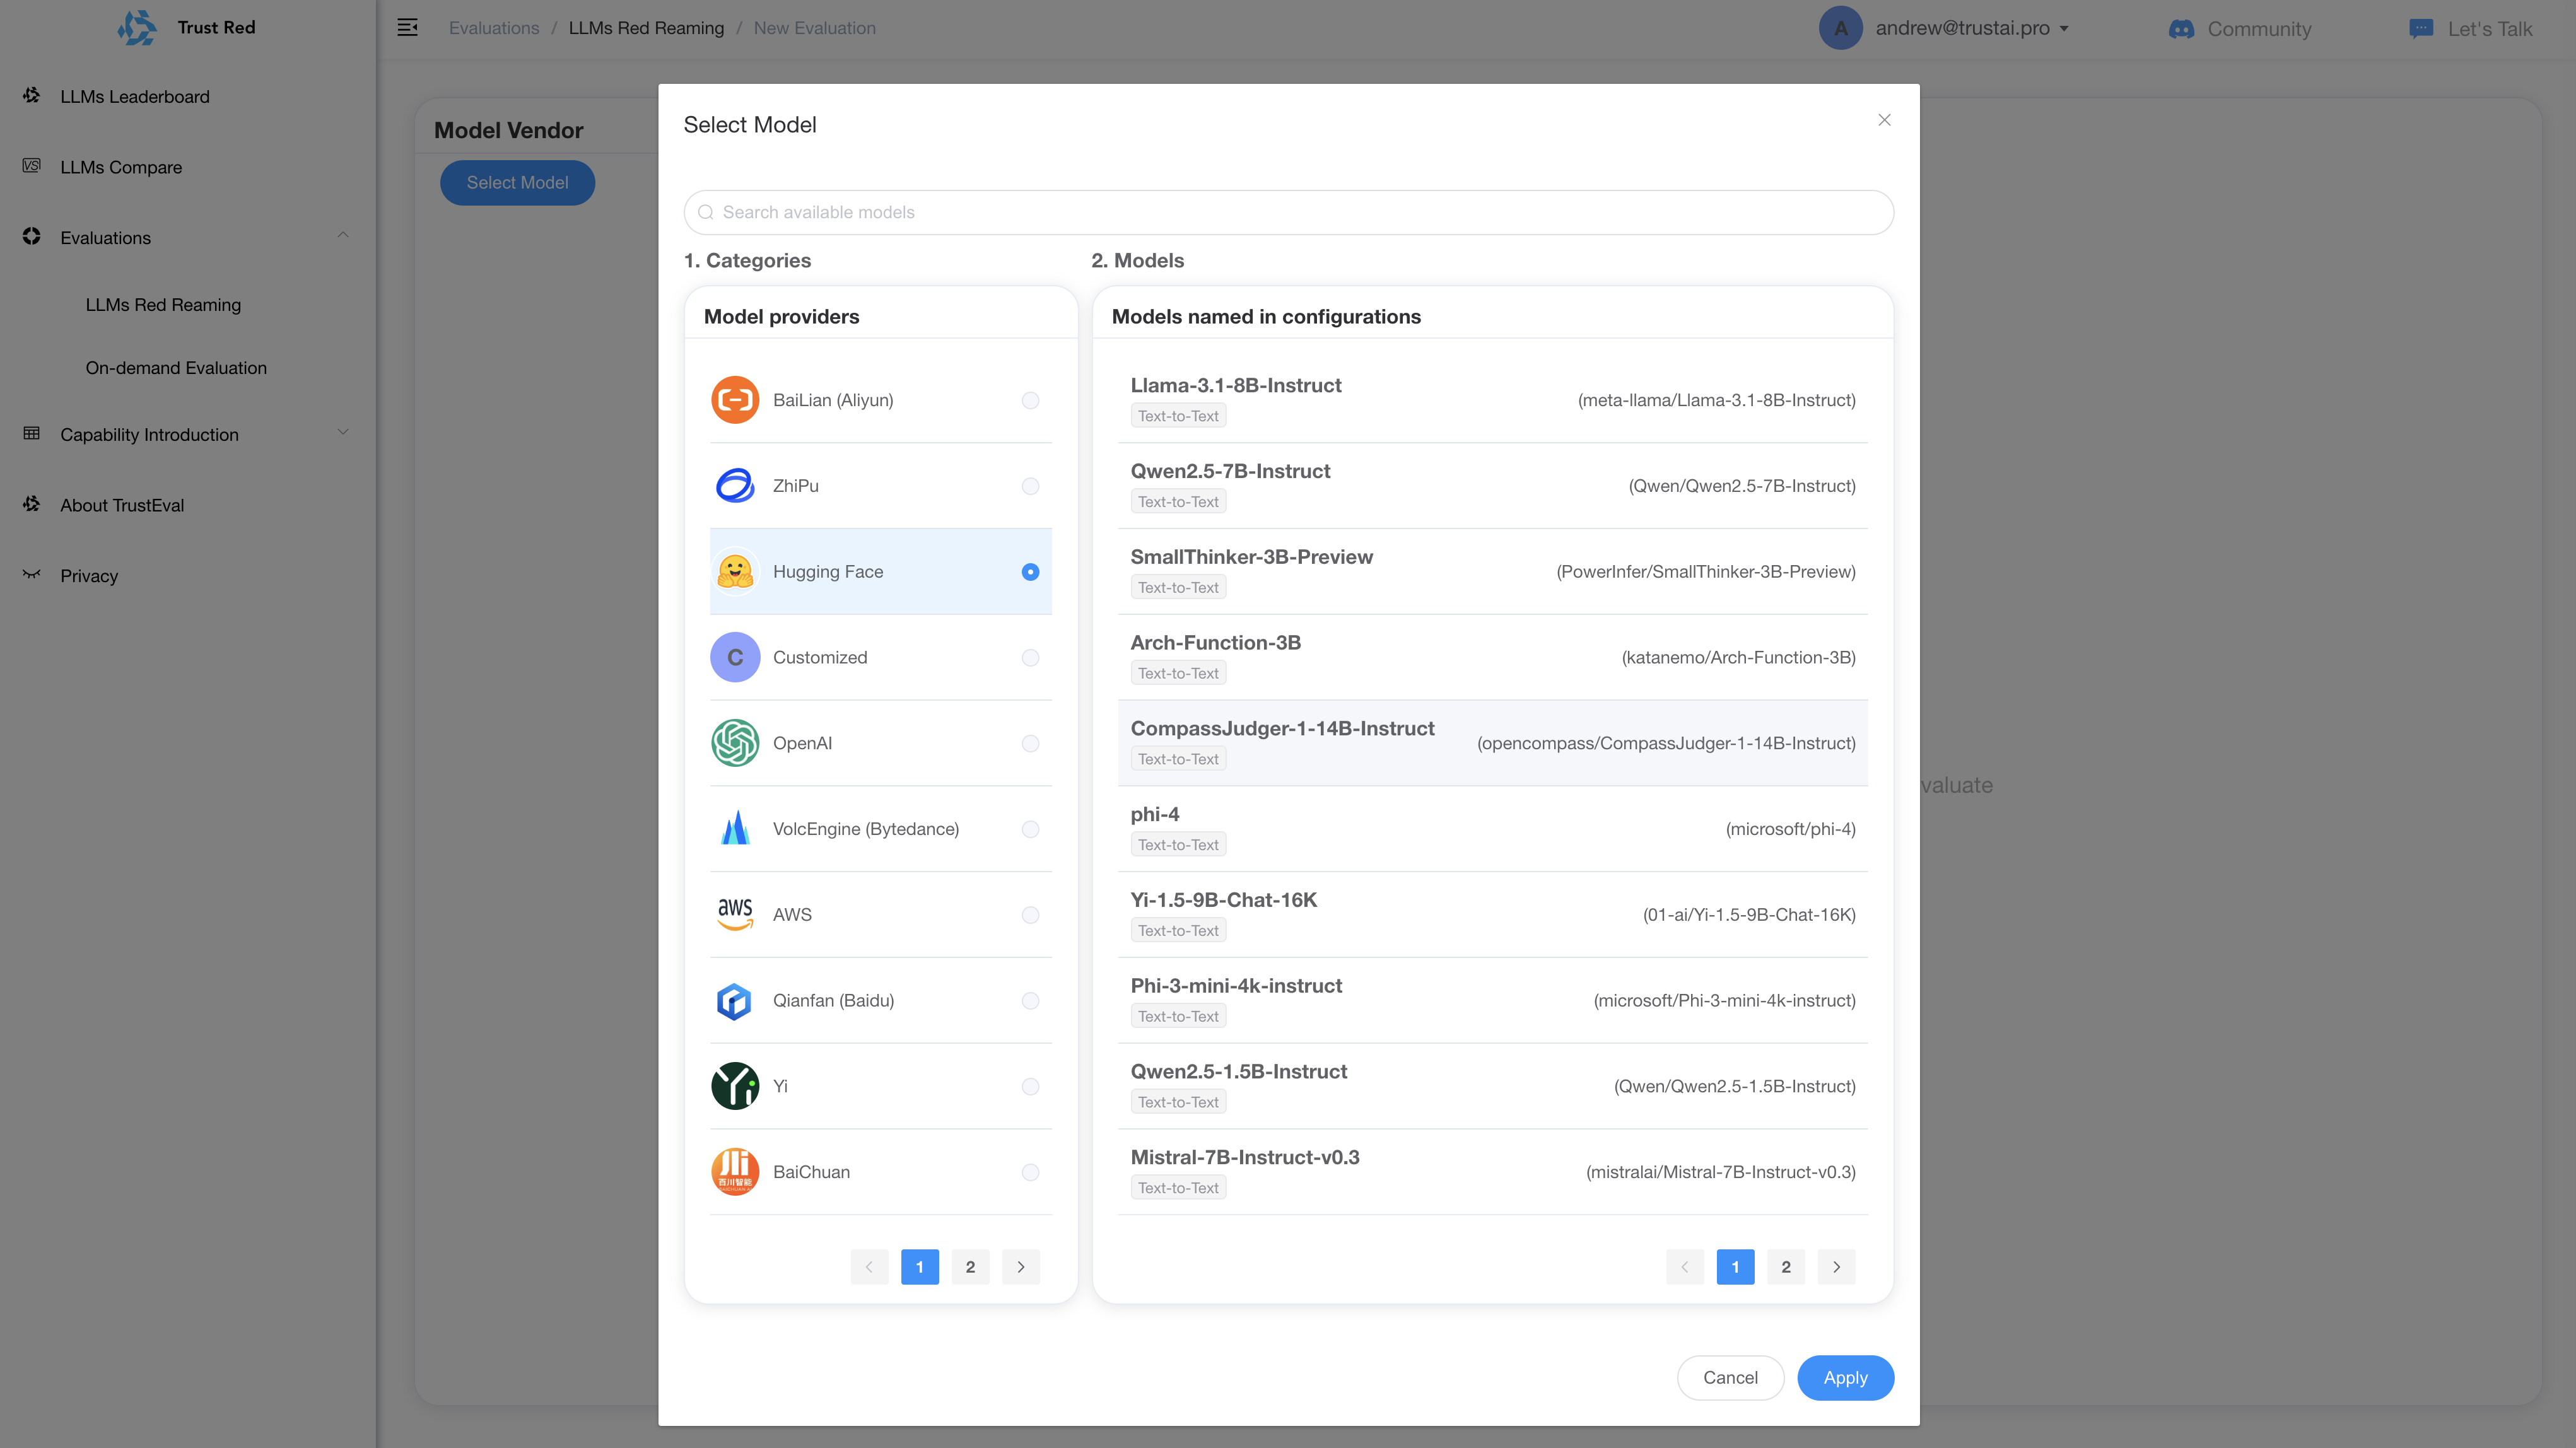Click the VolcEngine (Bytedance) logo icon
The height and width of the screenshot is (1448, 2576).
[735, 829]
